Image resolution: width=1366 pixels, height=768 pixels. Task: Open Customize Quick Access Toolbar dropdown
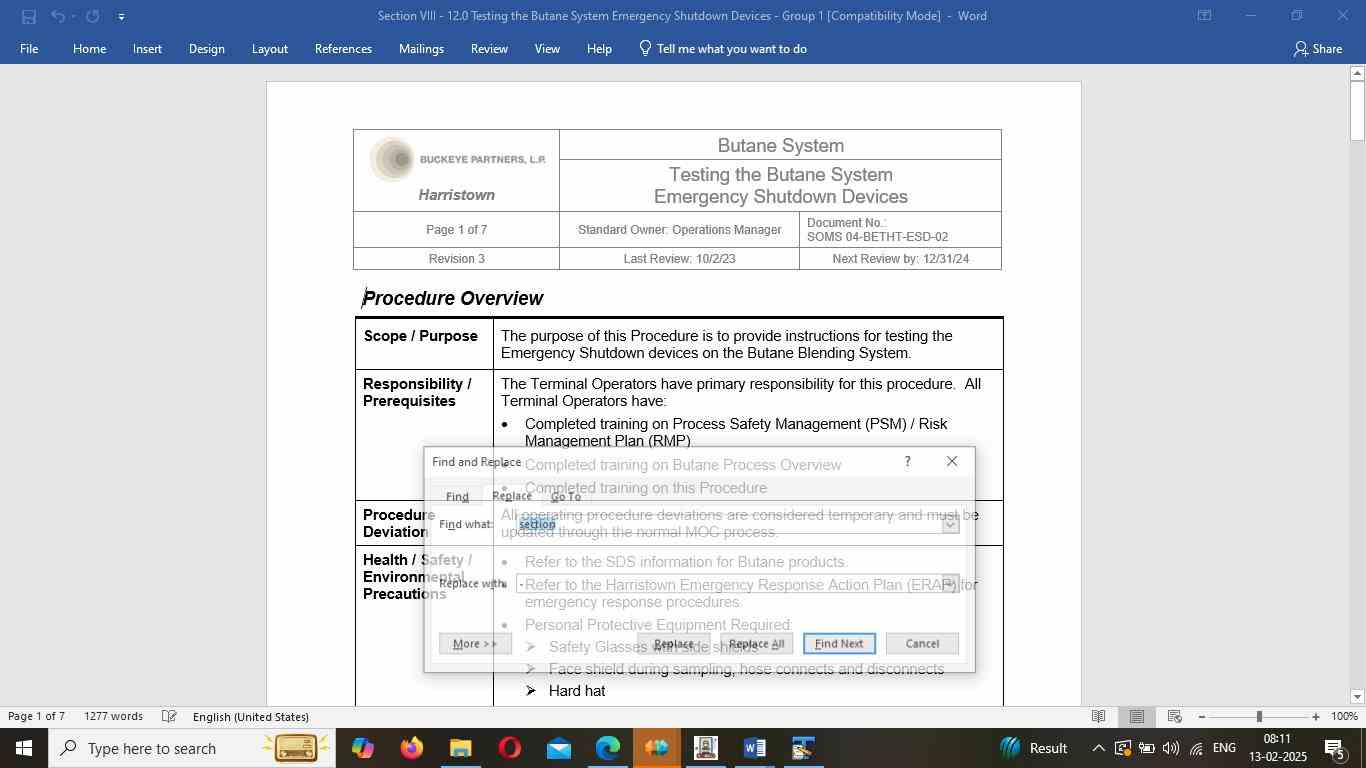[121, 16]
